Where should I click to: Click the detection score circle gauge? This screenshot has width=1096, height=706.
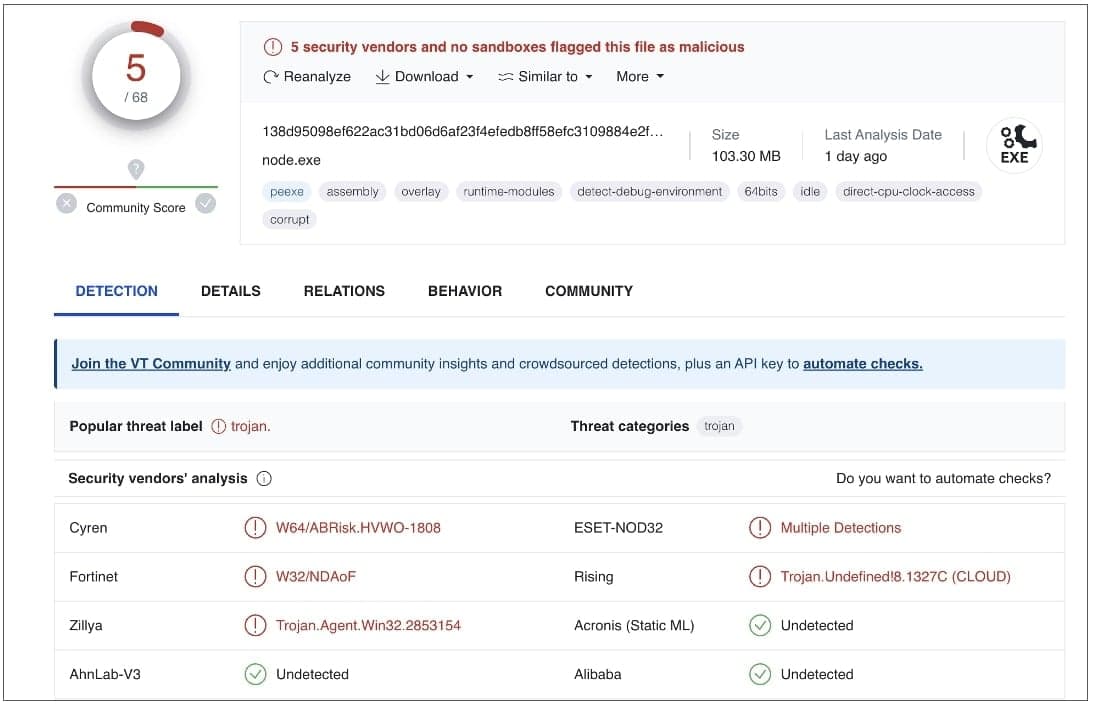(136, 76)
